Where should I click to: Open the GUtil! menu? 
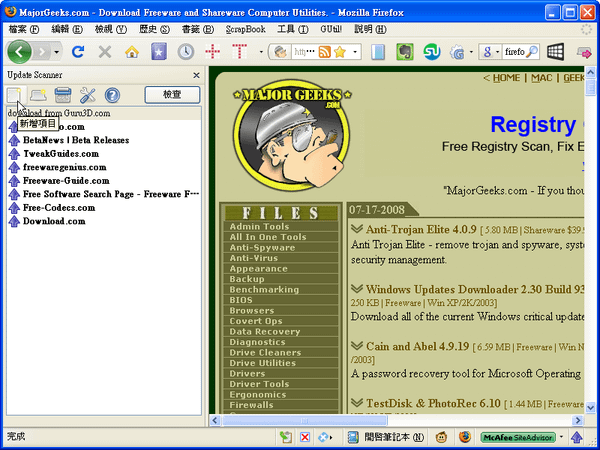click(331, 29)
